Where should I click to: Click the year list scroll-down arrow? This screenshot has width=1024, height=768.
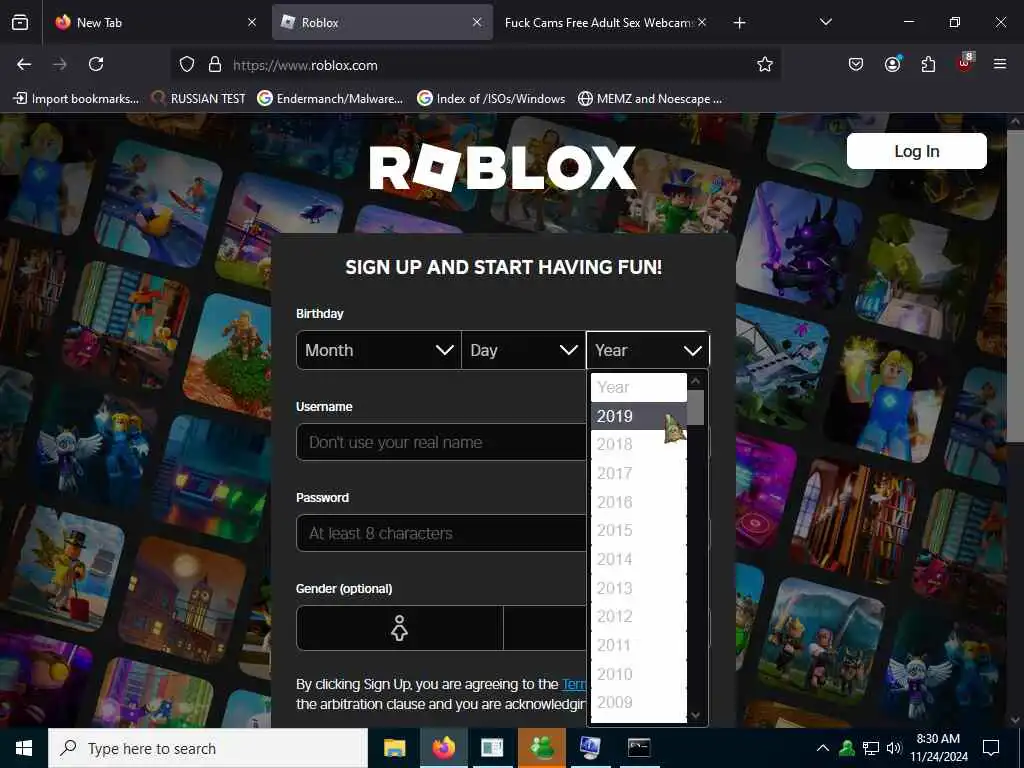(696, 716)
